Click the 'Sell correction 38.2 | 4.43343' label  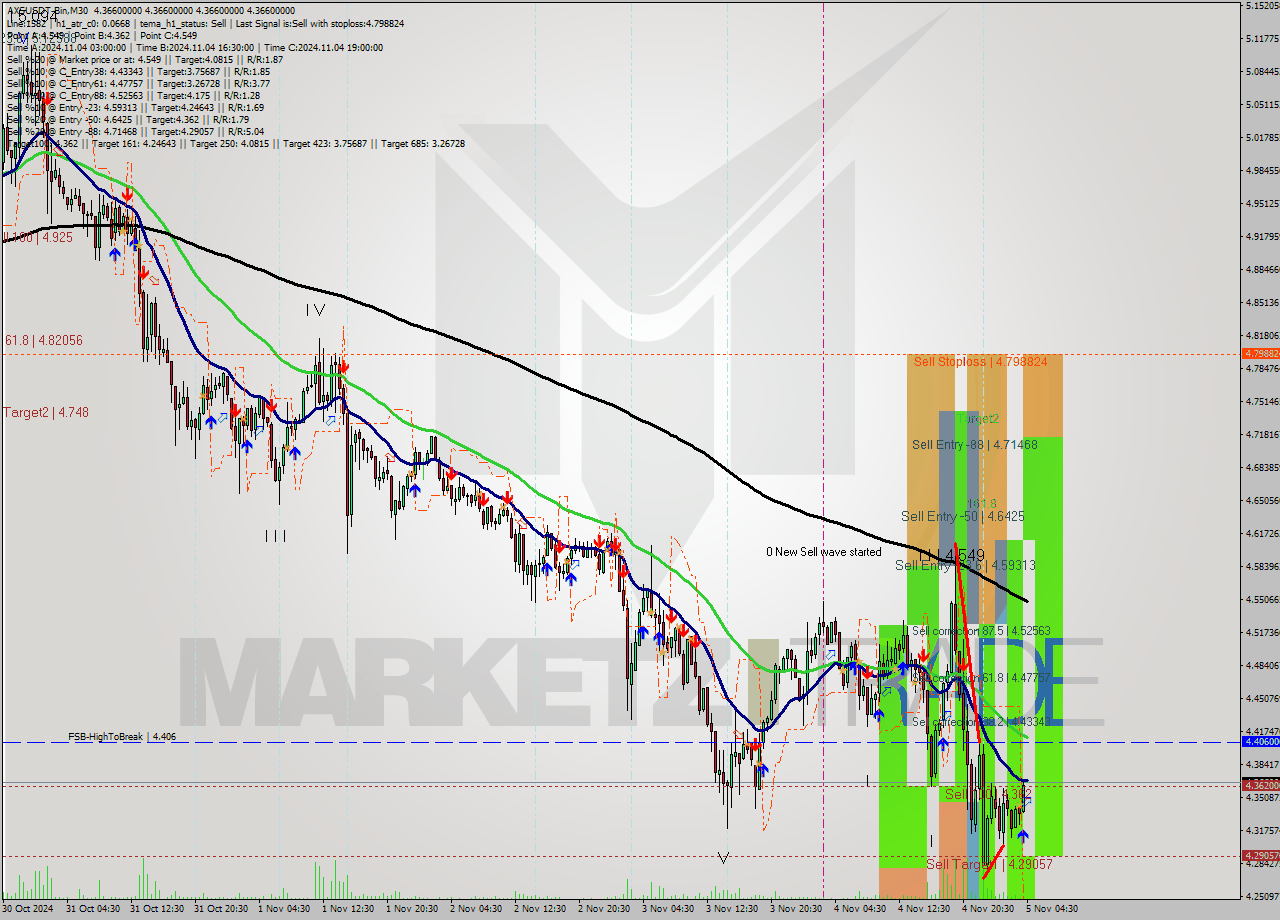click(x=981, y=721)
